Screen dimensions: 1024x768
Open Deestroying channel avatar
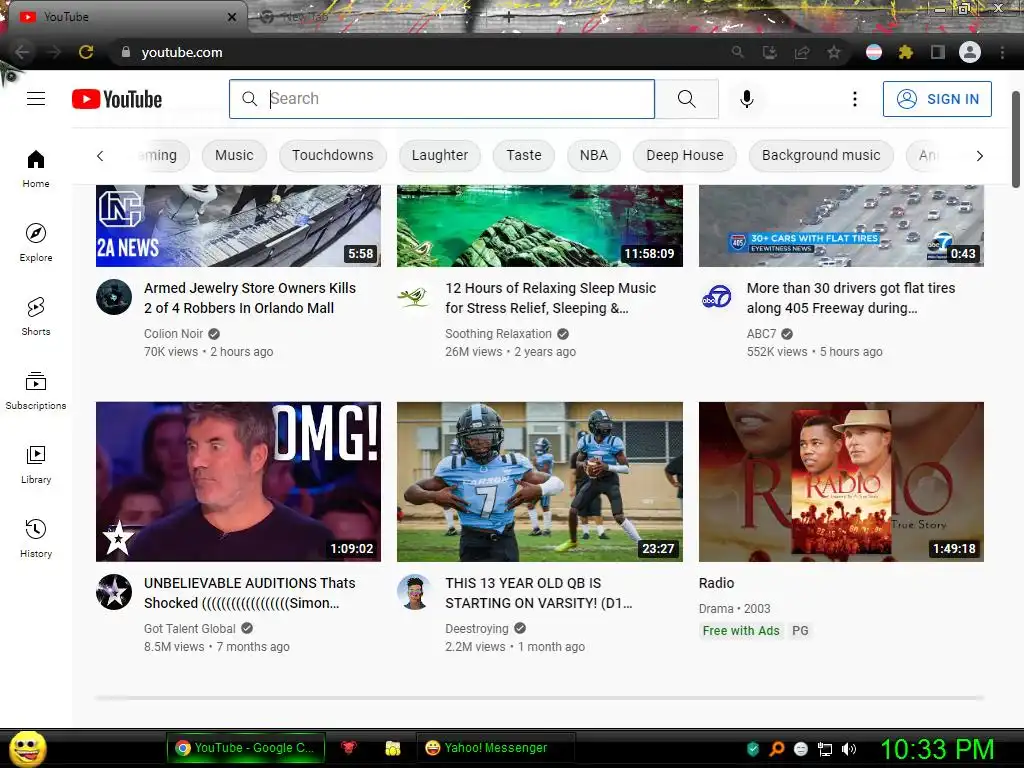pyautogui.click(x=415, y=592)
